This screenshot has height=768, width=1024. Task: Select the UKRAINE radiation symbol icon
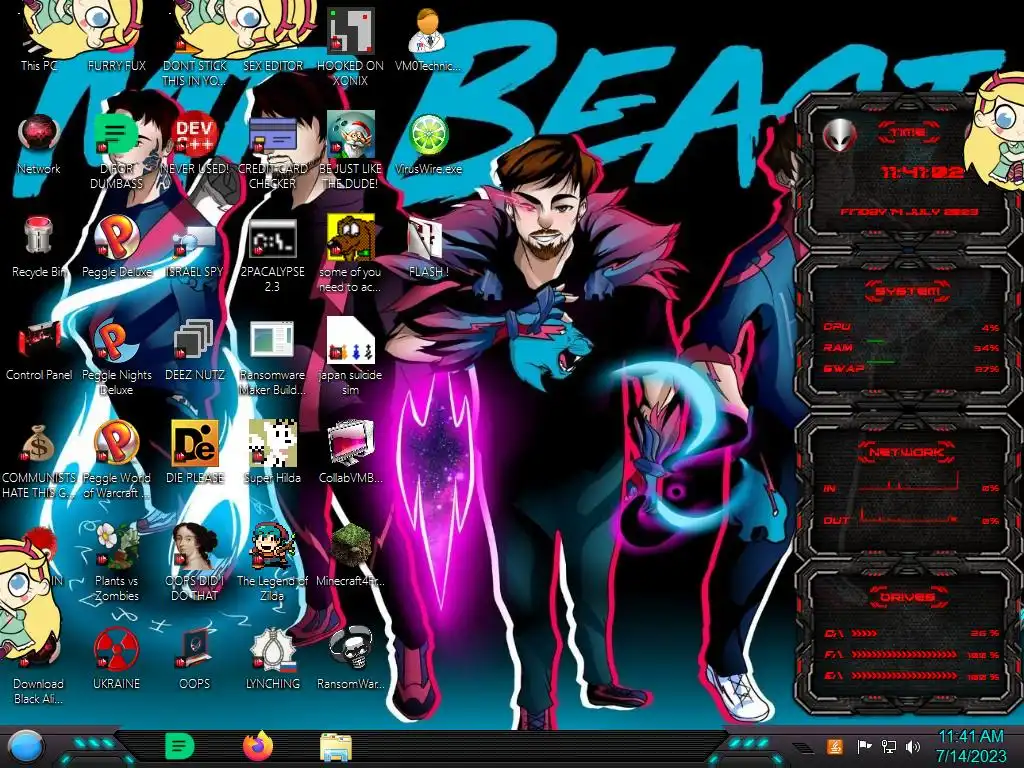tap(117, 658)
